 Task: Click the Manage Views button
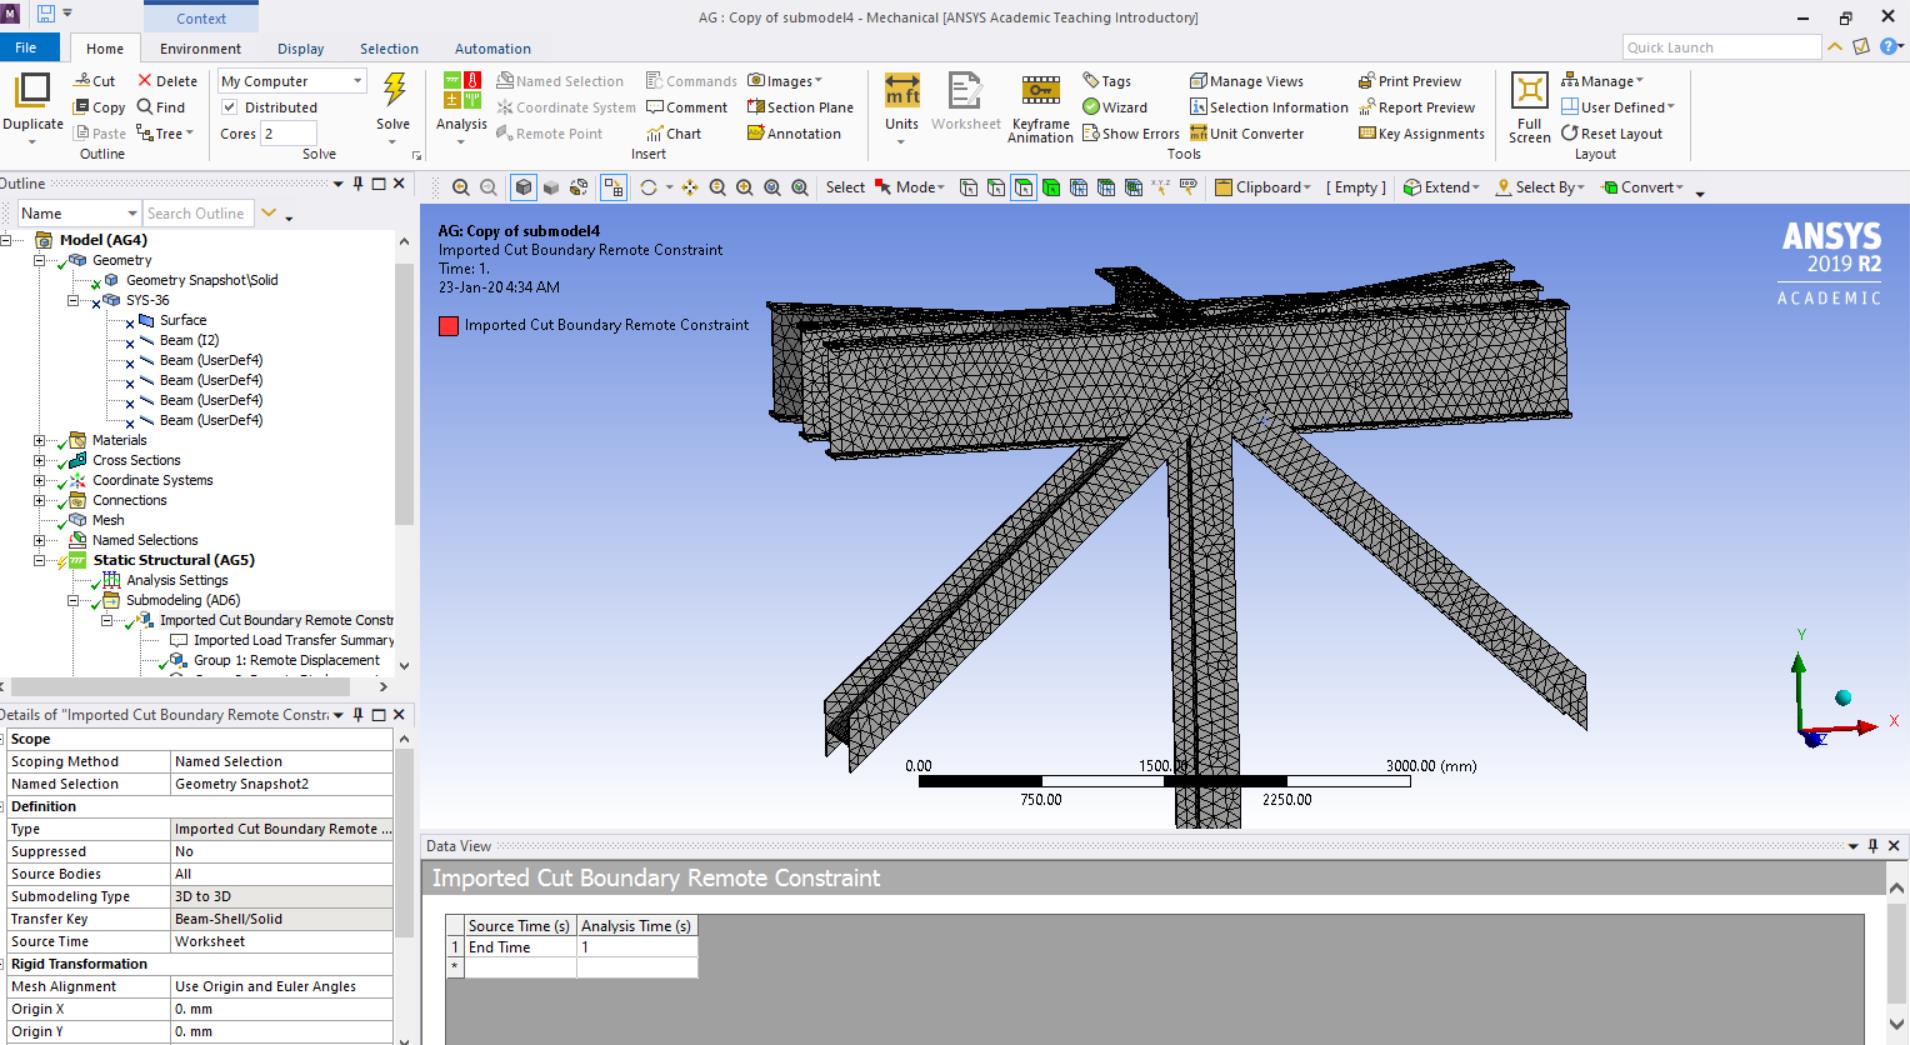tap(1247, 81)
